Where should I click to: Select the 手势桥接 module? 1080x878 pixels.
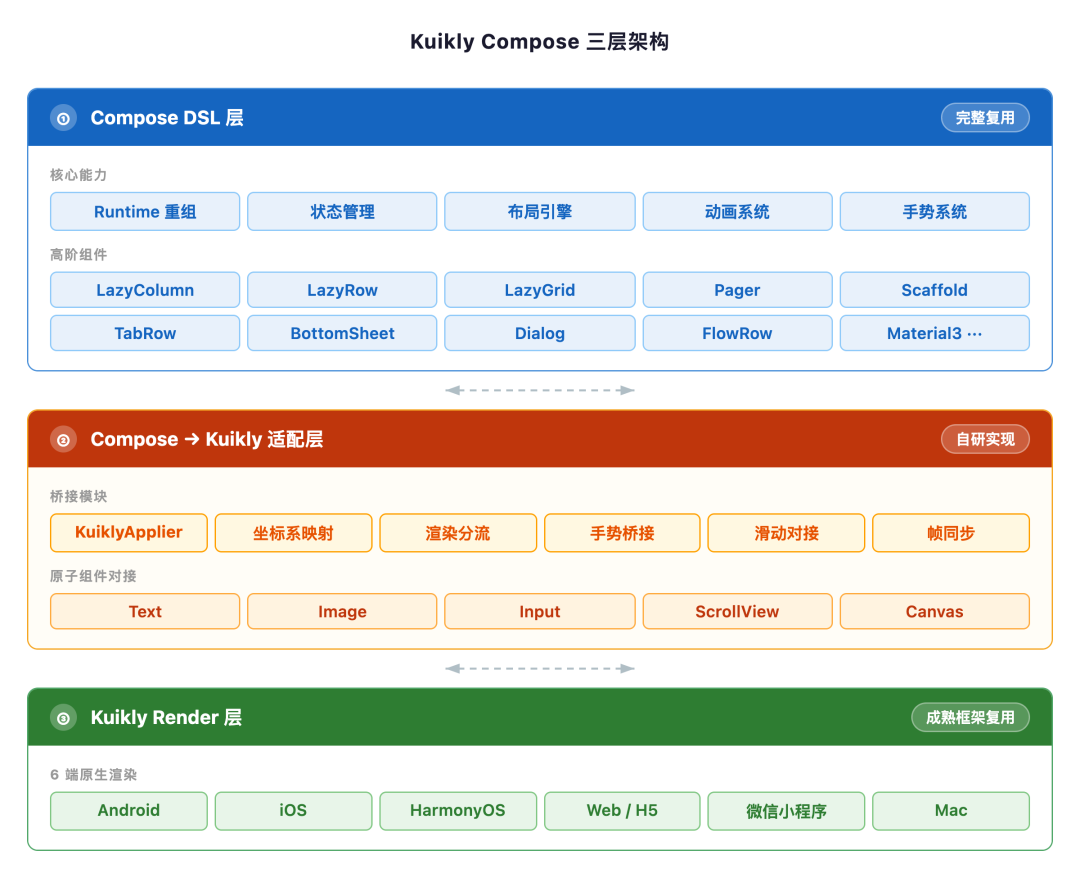pyautogui.click(x=622, y=533)
